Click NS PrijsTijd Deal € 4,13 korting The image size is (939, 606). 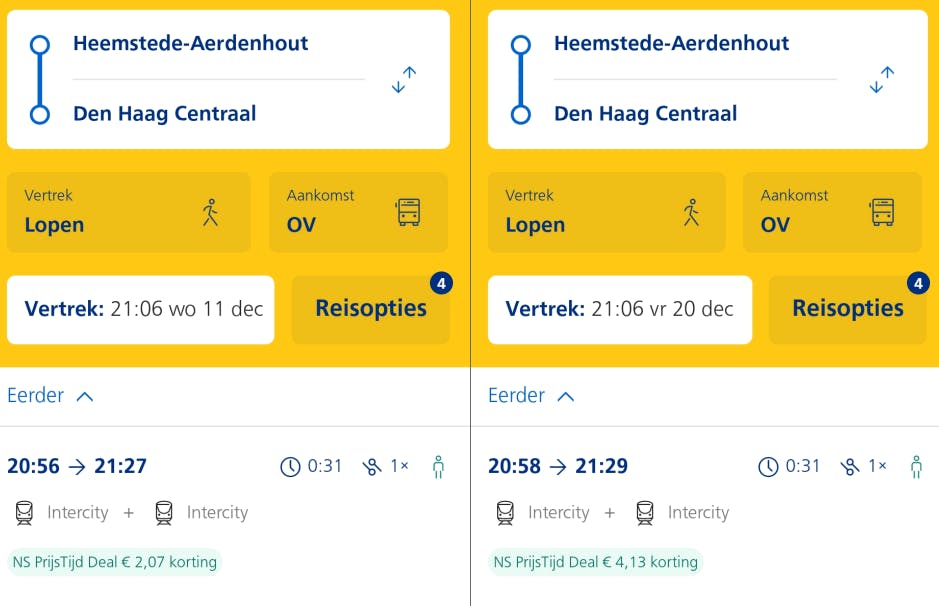click(x=595, y=562)
